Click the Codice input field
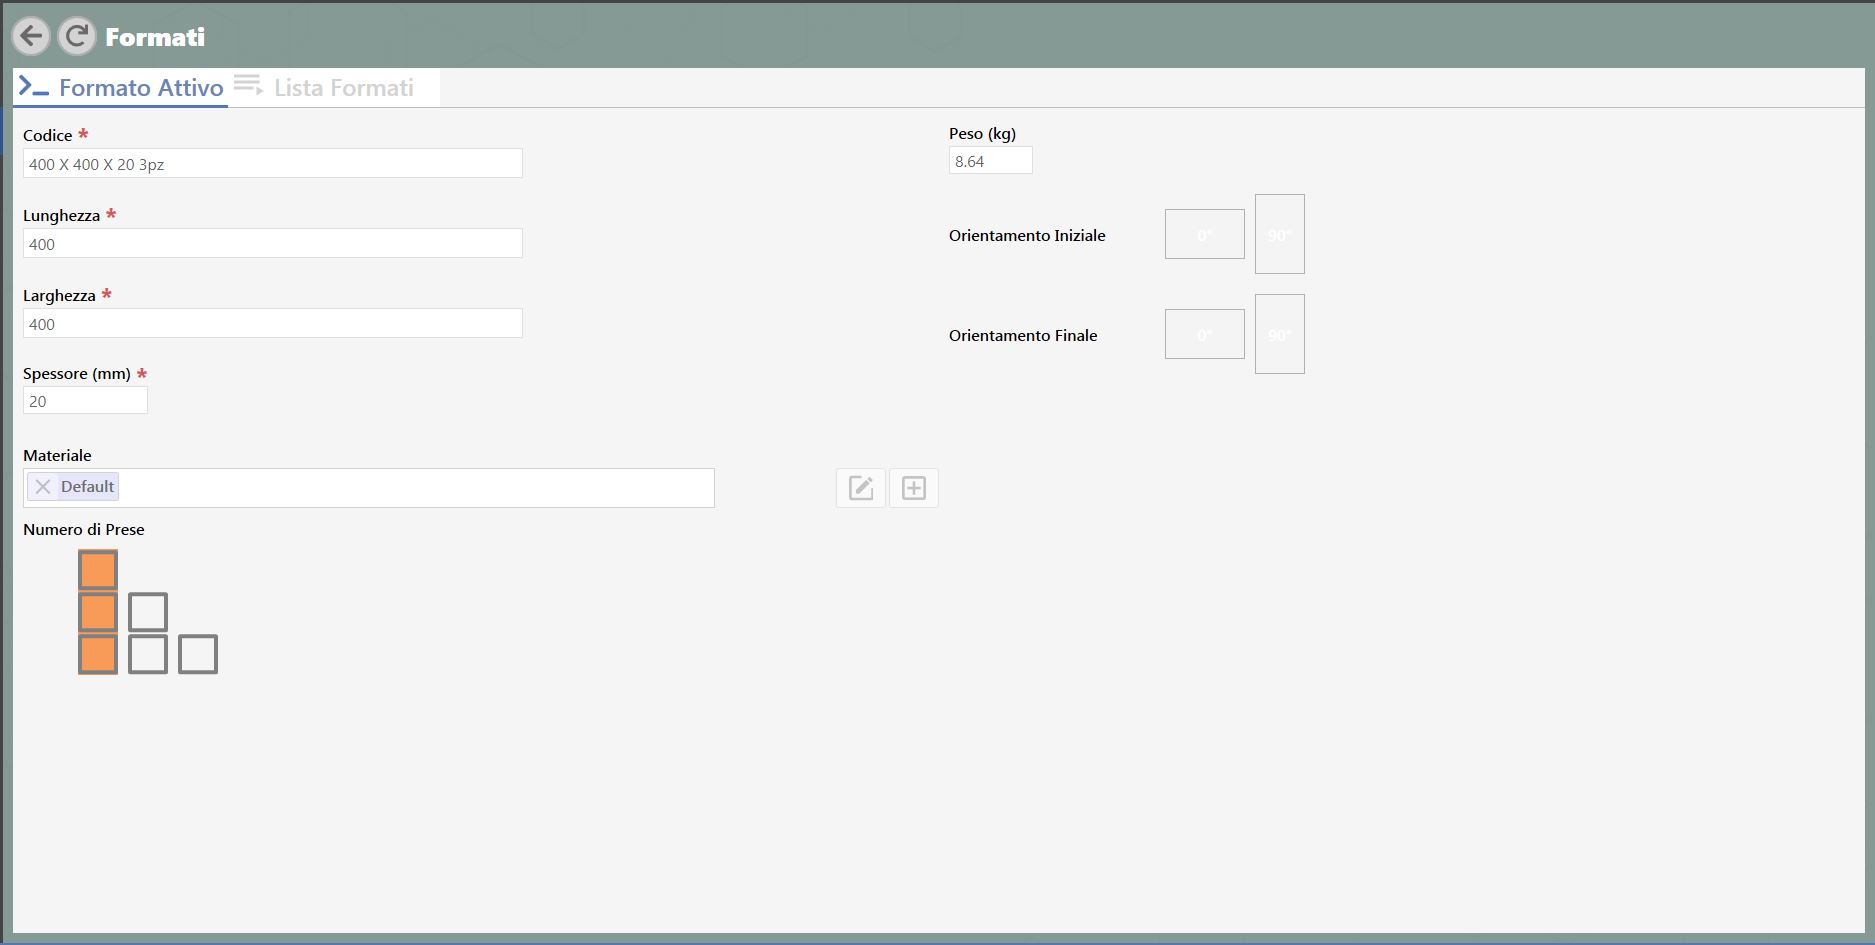Image resolution: width=1875 pixels, height=945 pixels. point(272,164)
